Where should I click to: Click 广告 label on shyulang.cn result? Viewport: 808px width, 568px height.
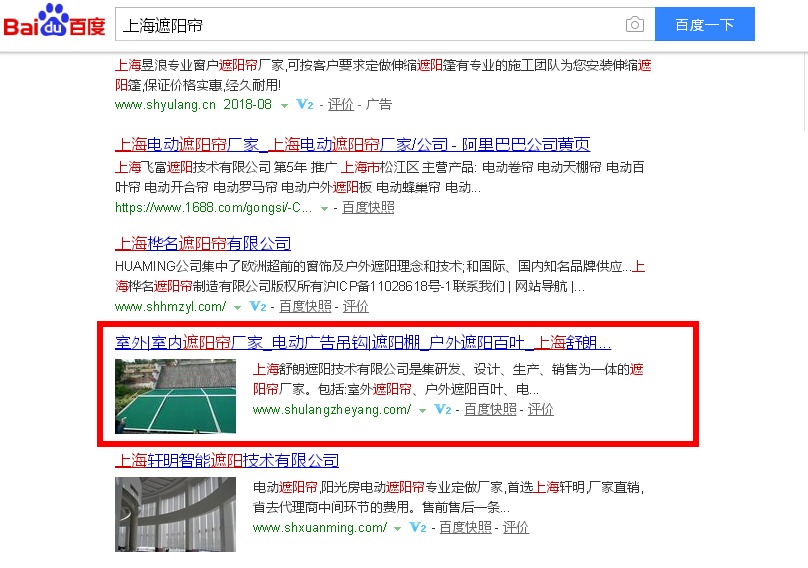tap(379, 105)
